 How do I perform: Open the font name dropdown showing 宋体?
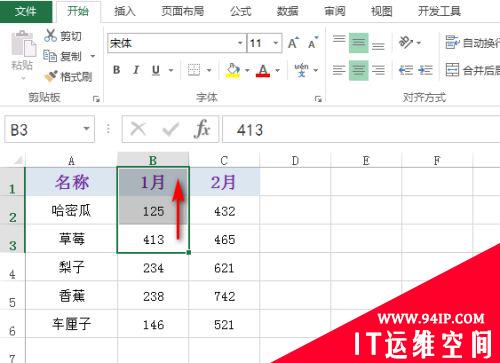177,43
